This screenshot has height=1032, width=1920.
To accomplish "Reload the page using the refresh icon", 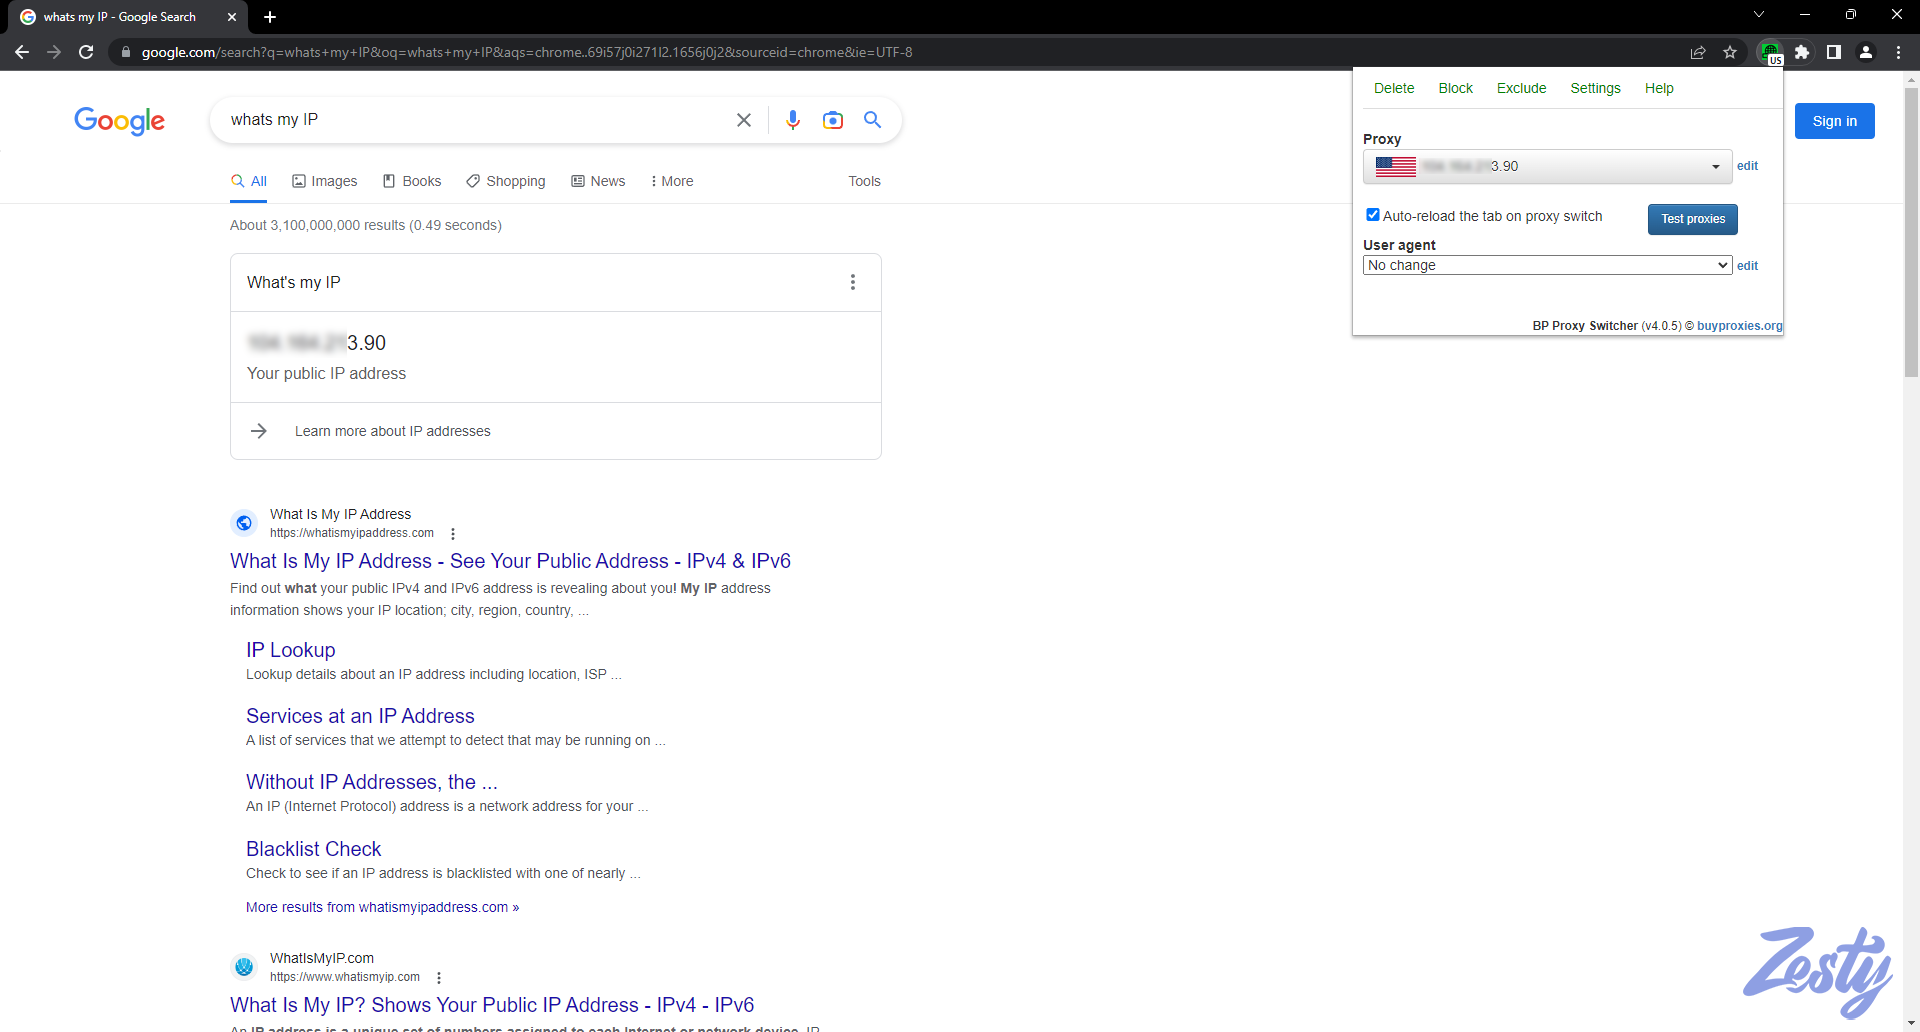I will [86, 52].
